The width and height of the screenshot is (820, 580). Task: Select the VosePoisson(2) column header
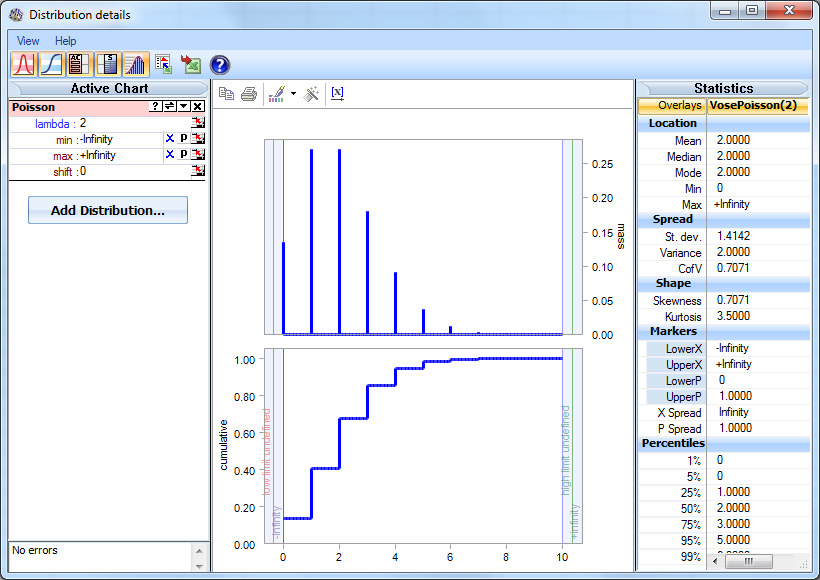(758, 106)
